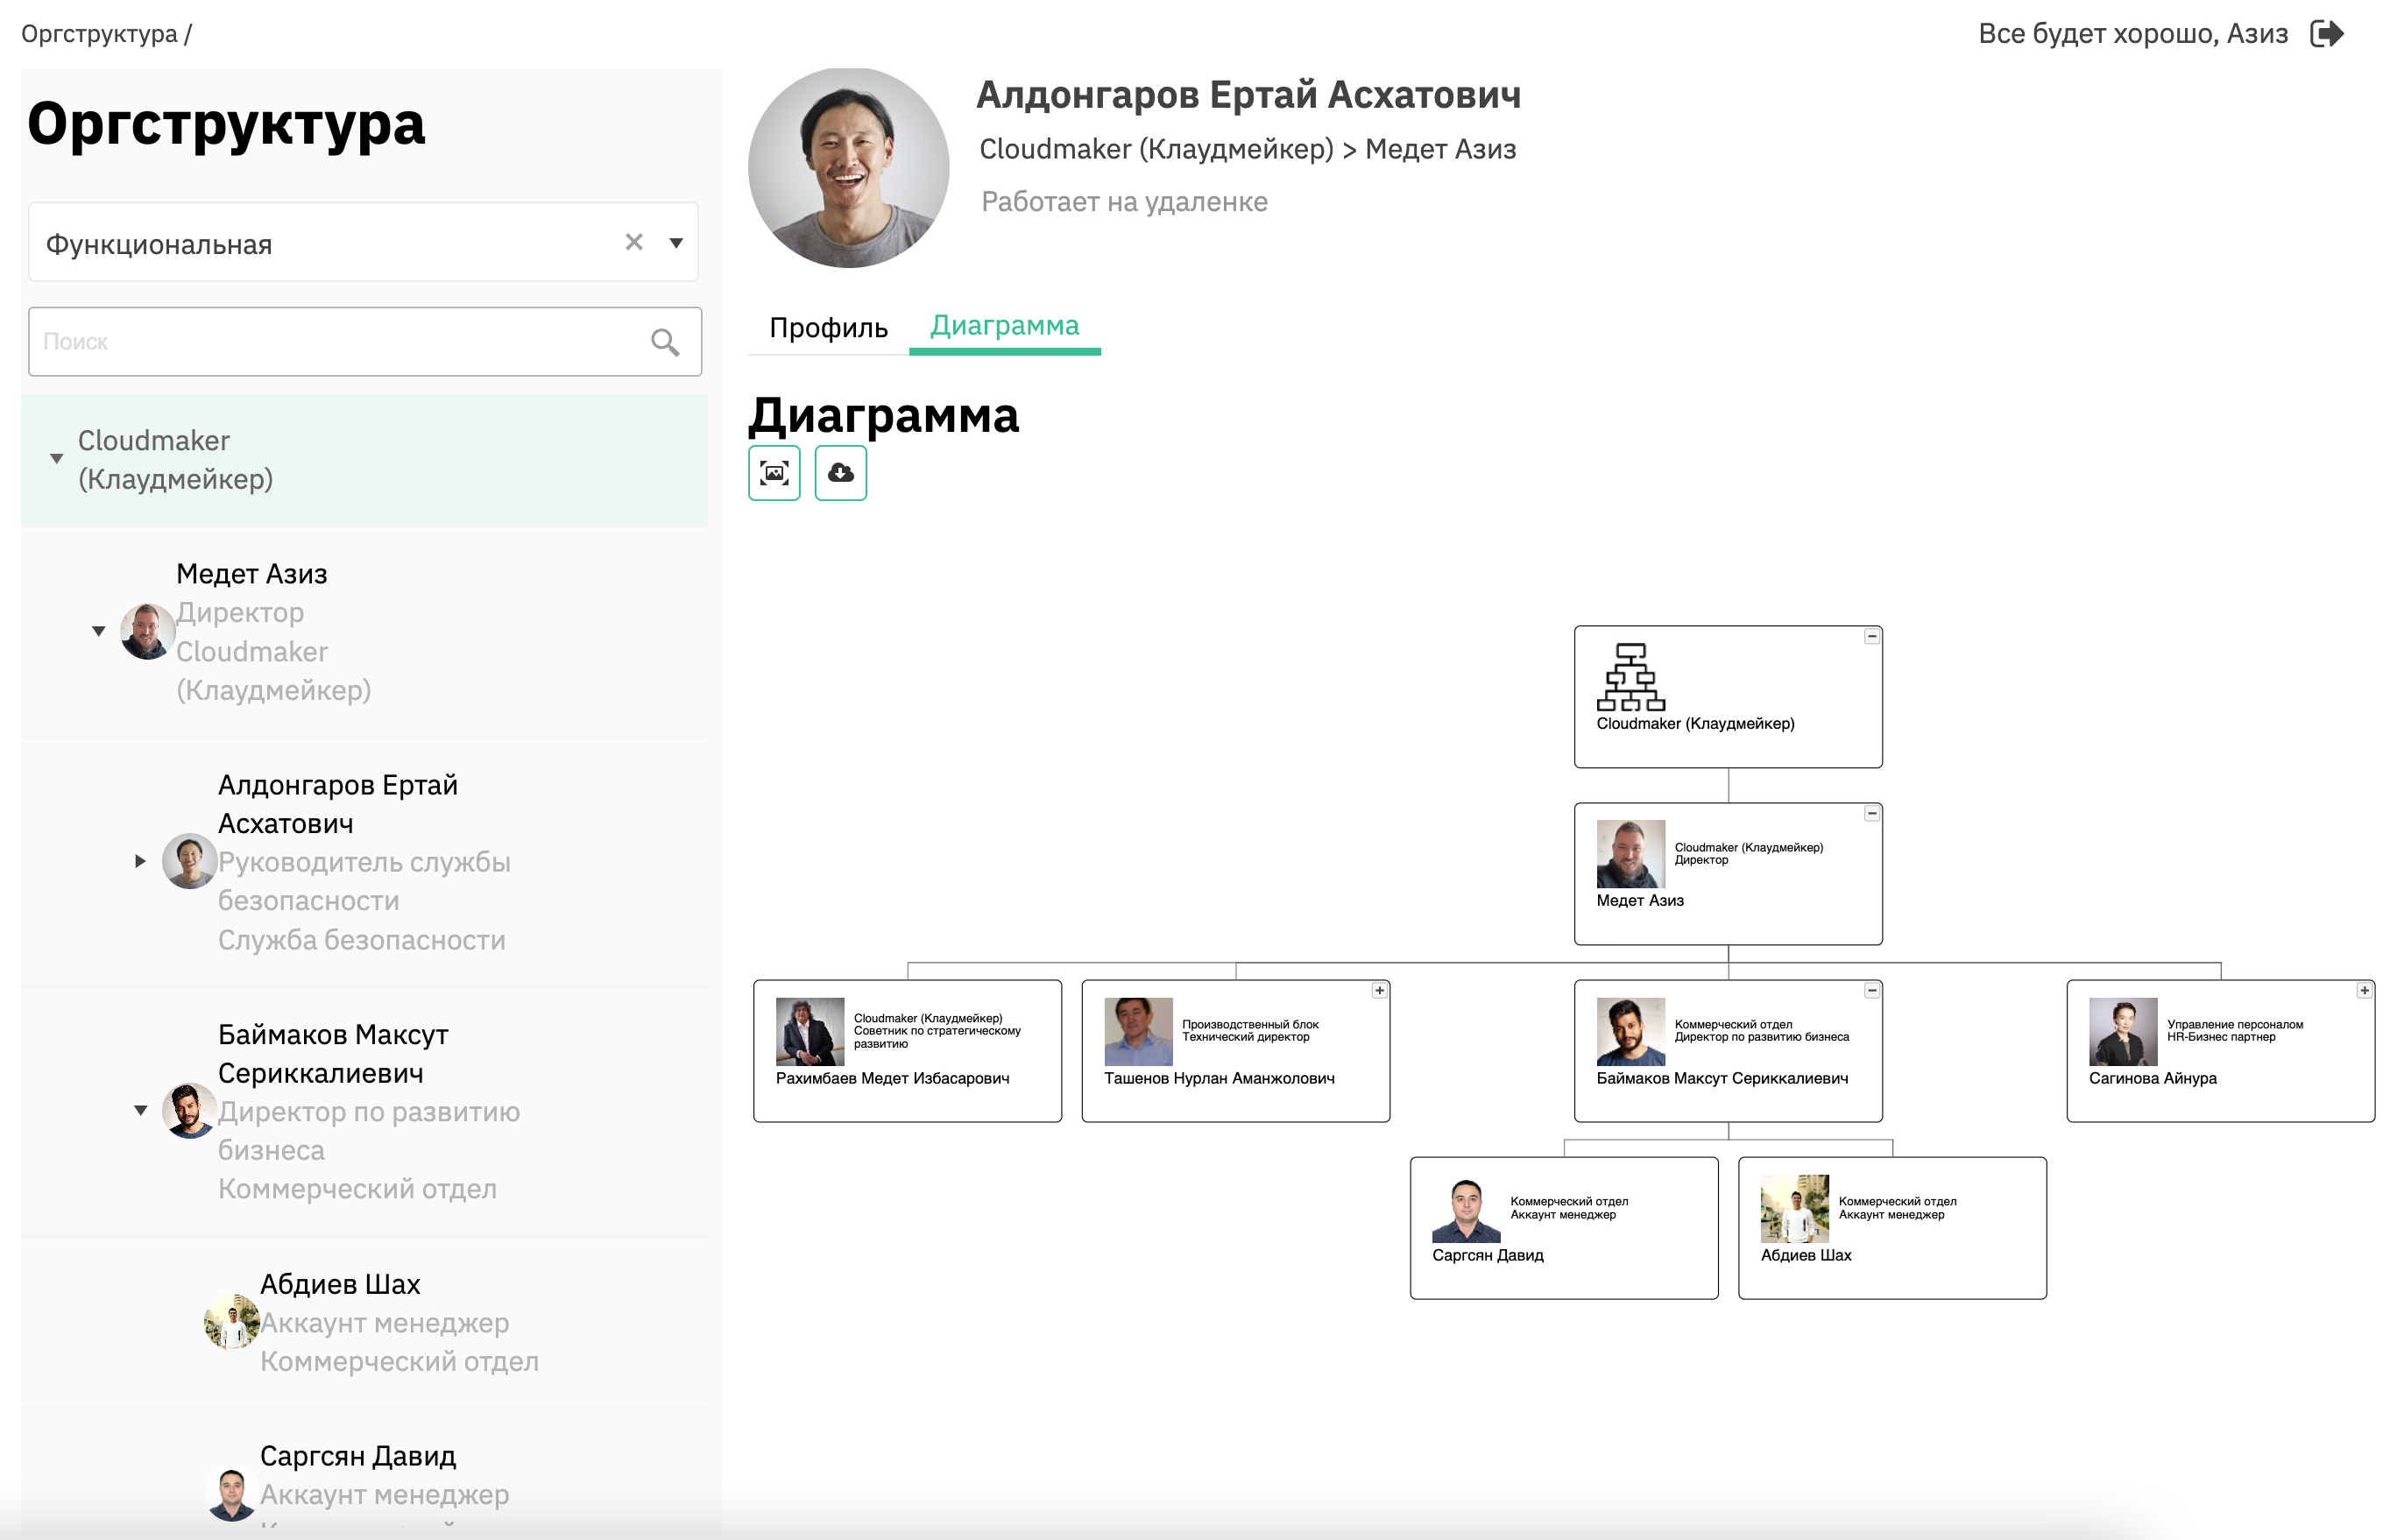Collapse Баймаков Максут Сериккалиевич tree branch
The image size is (2390, 1540).
pos(141,1110)
